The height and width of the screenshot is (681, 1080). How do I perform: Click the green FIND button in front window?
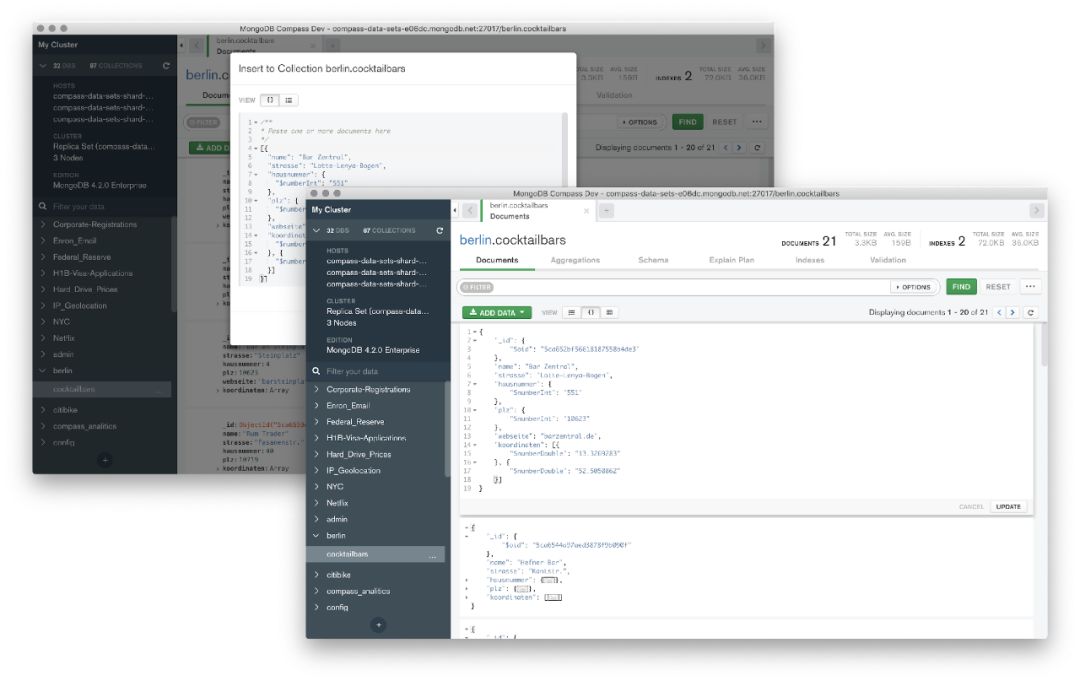[x=961, y=286]
